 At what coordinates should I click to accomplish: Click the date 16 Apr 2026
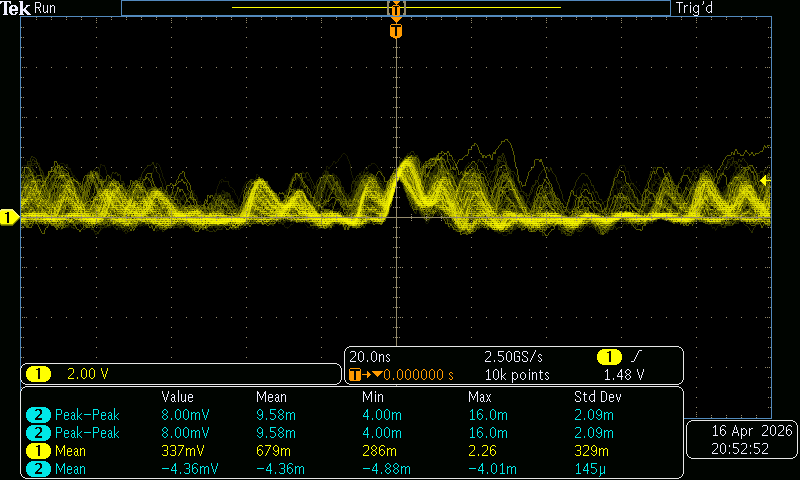(752, 431)
